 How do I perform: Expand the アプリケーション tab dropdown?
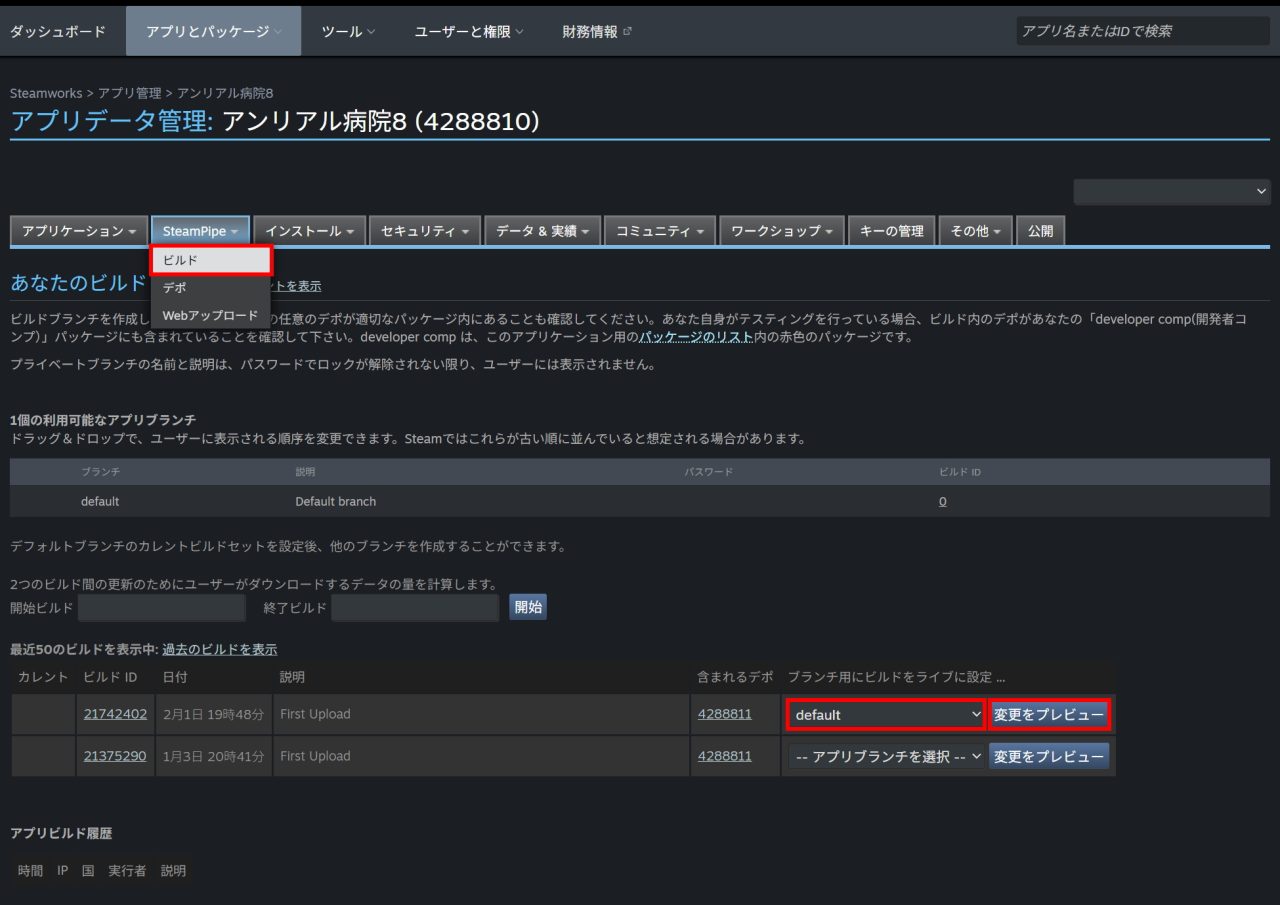[79, 231]
